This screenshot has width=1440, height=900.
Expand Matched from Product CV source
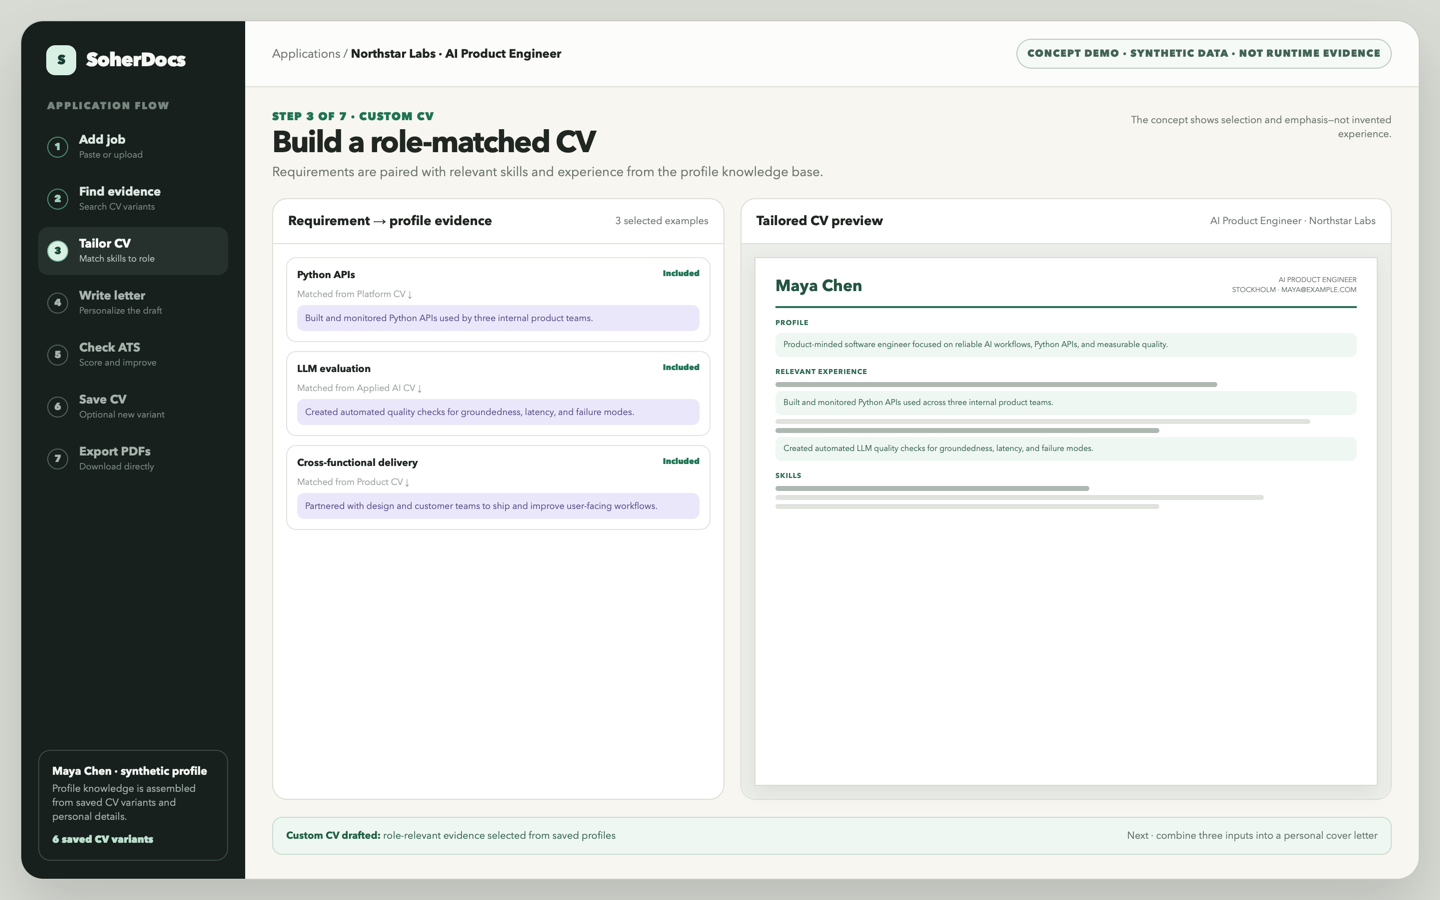click(x=353, y=482)
